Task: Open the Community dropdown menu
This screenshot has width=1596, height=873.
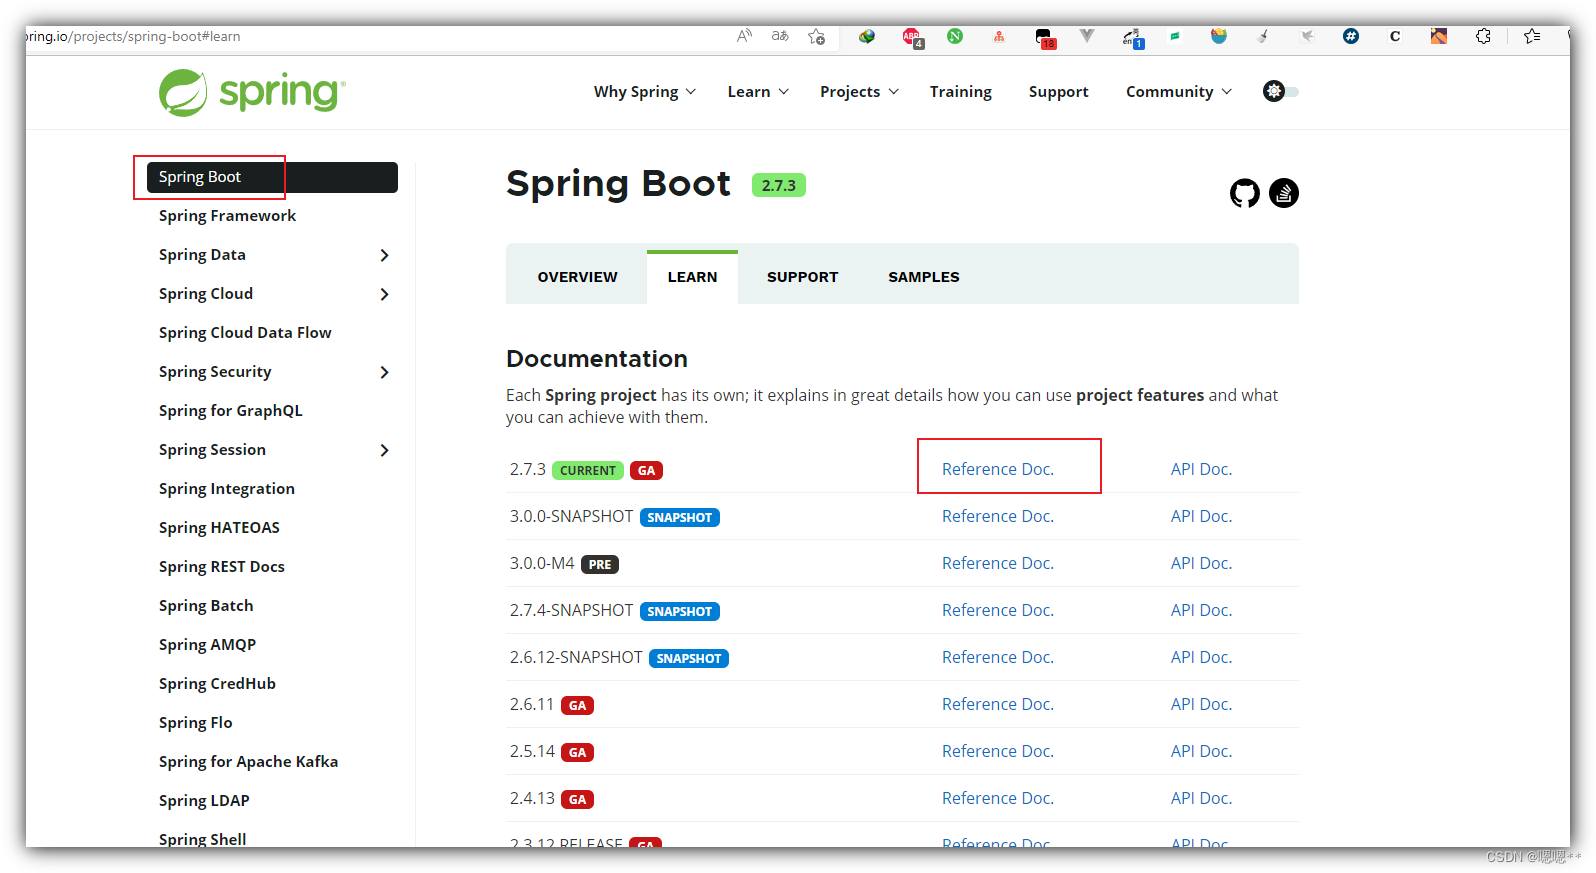Action: [x=1179, y=91]
